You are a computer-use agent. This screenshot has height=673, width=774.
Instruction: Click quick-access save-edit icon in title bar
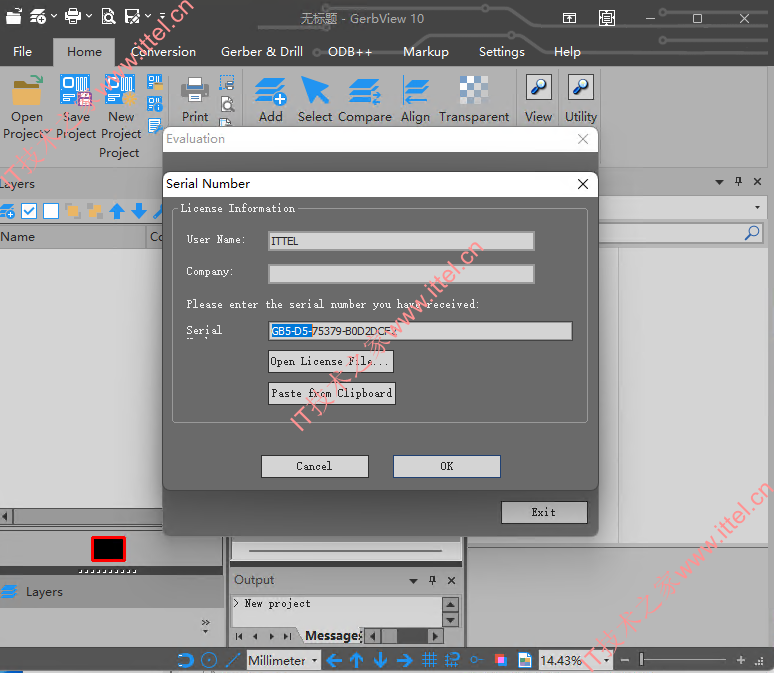(132, 17)
